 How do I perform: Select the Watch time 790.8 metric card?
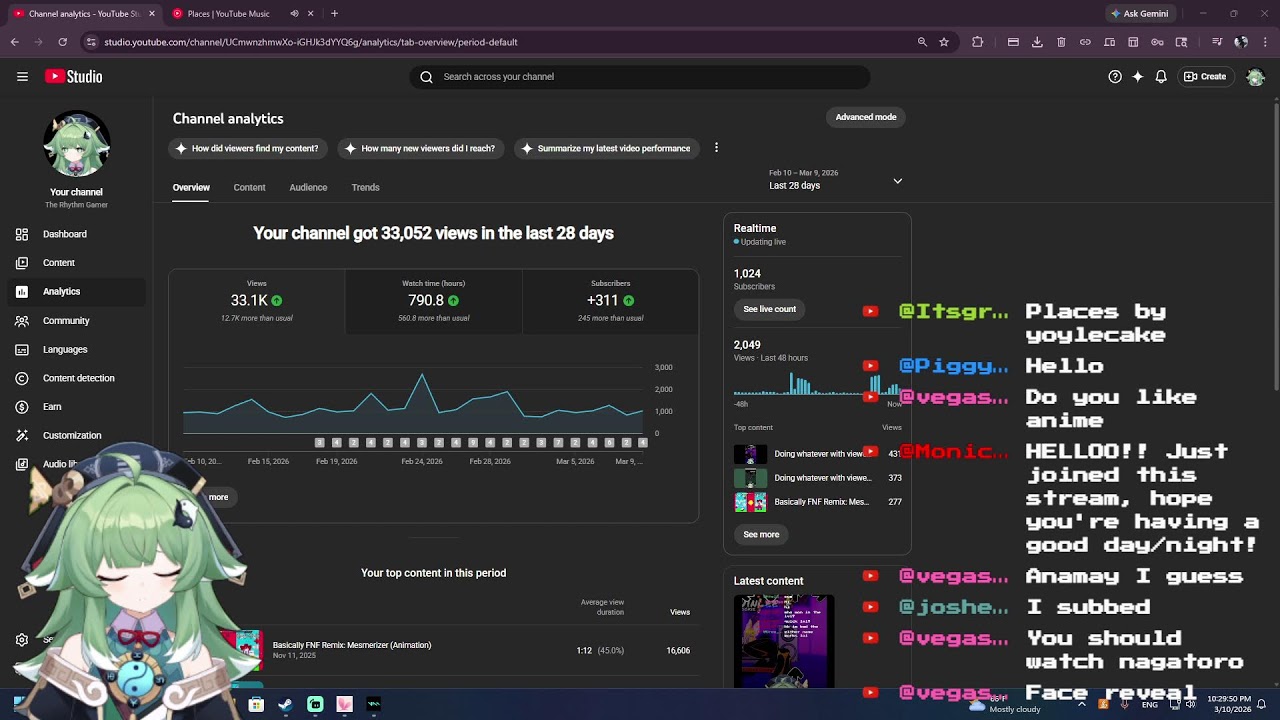point(434,301)
